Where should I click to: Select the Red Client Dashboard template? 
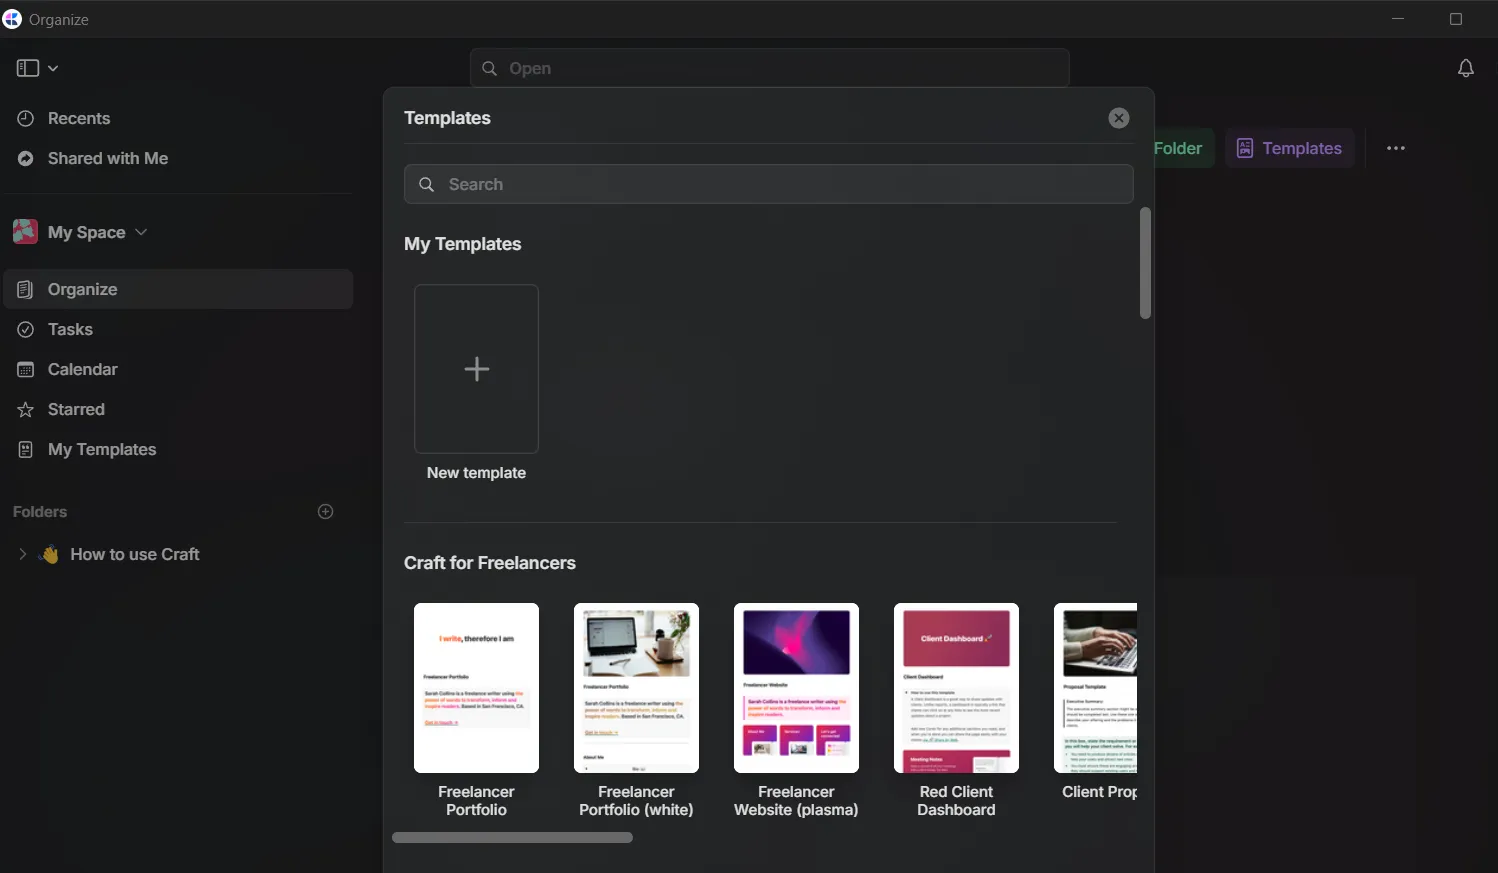956,688
